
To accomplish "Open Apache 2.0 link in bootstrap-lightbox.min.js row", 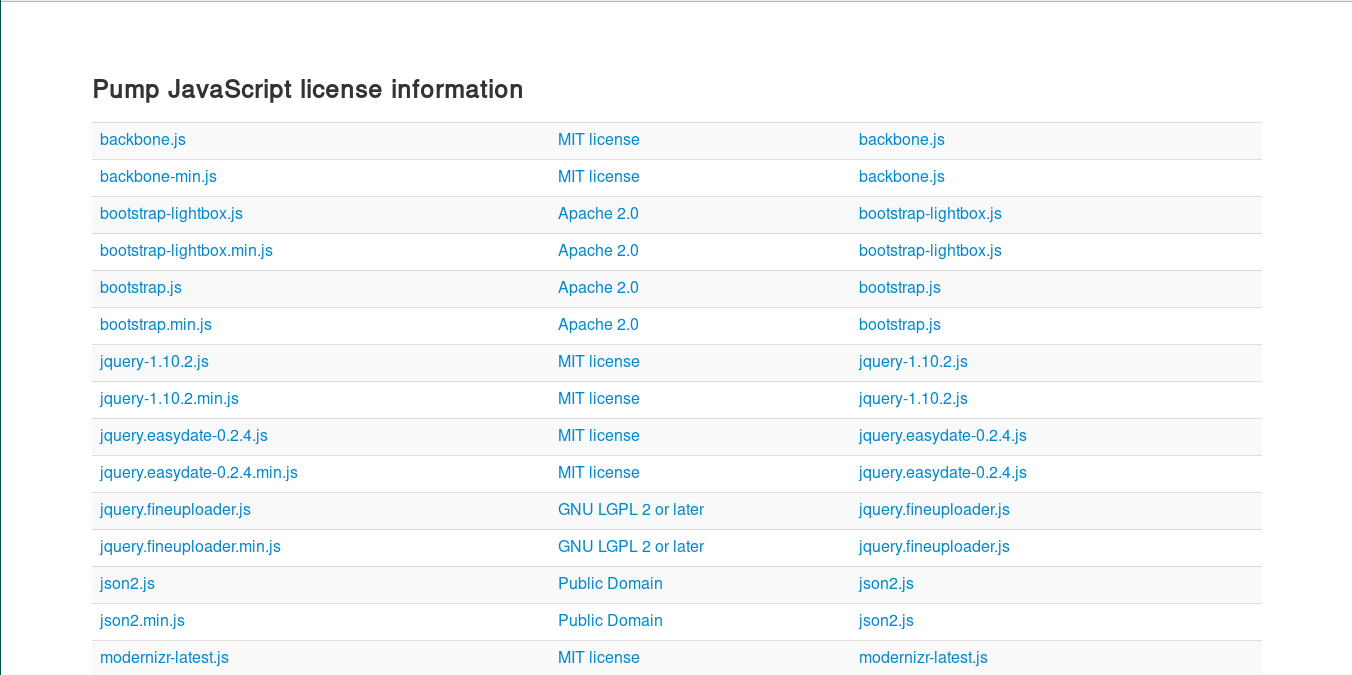I will [x=598, y=251].
